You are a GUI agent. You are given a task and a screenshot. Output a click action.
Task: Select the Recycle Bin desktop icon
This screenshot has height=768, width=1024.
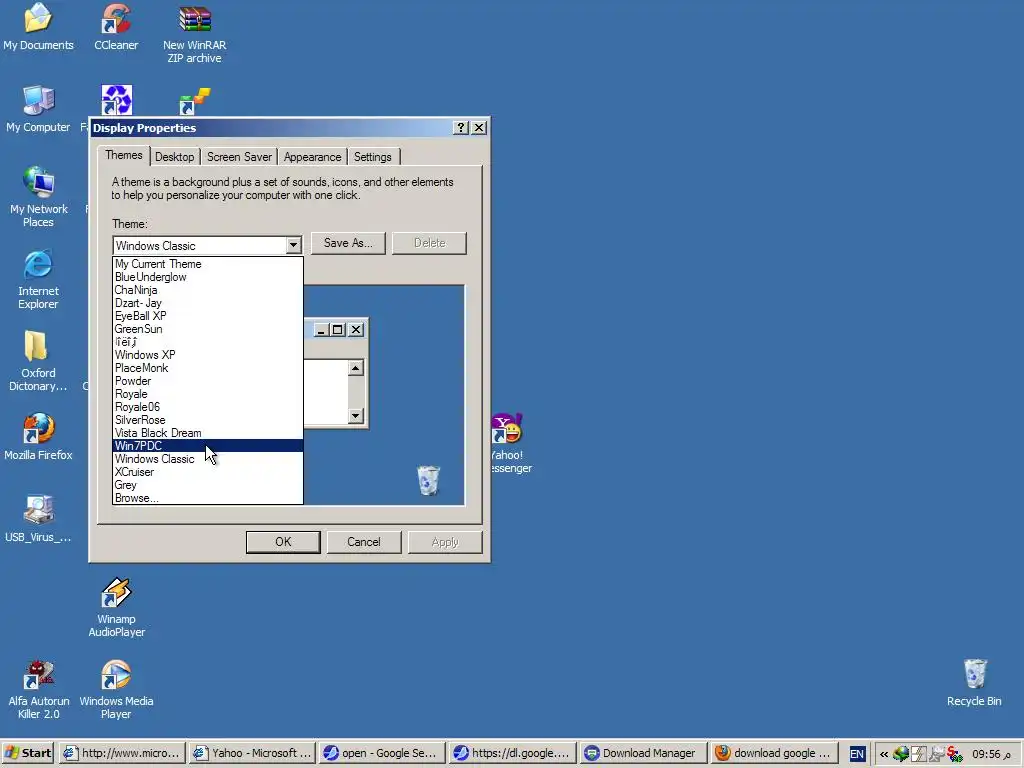tap(974, 683)
